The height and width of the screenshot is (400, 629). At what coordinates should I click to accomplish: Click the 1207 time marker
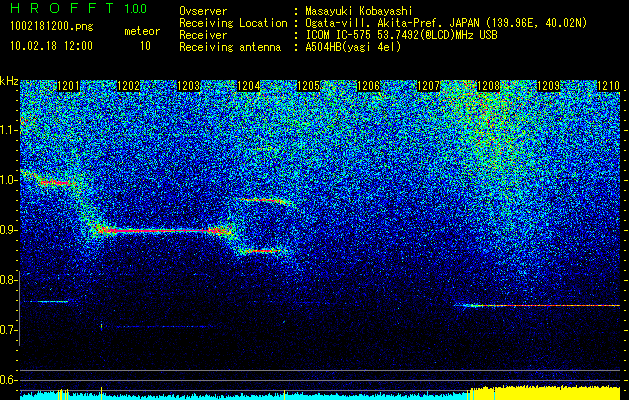coord(428,86)
